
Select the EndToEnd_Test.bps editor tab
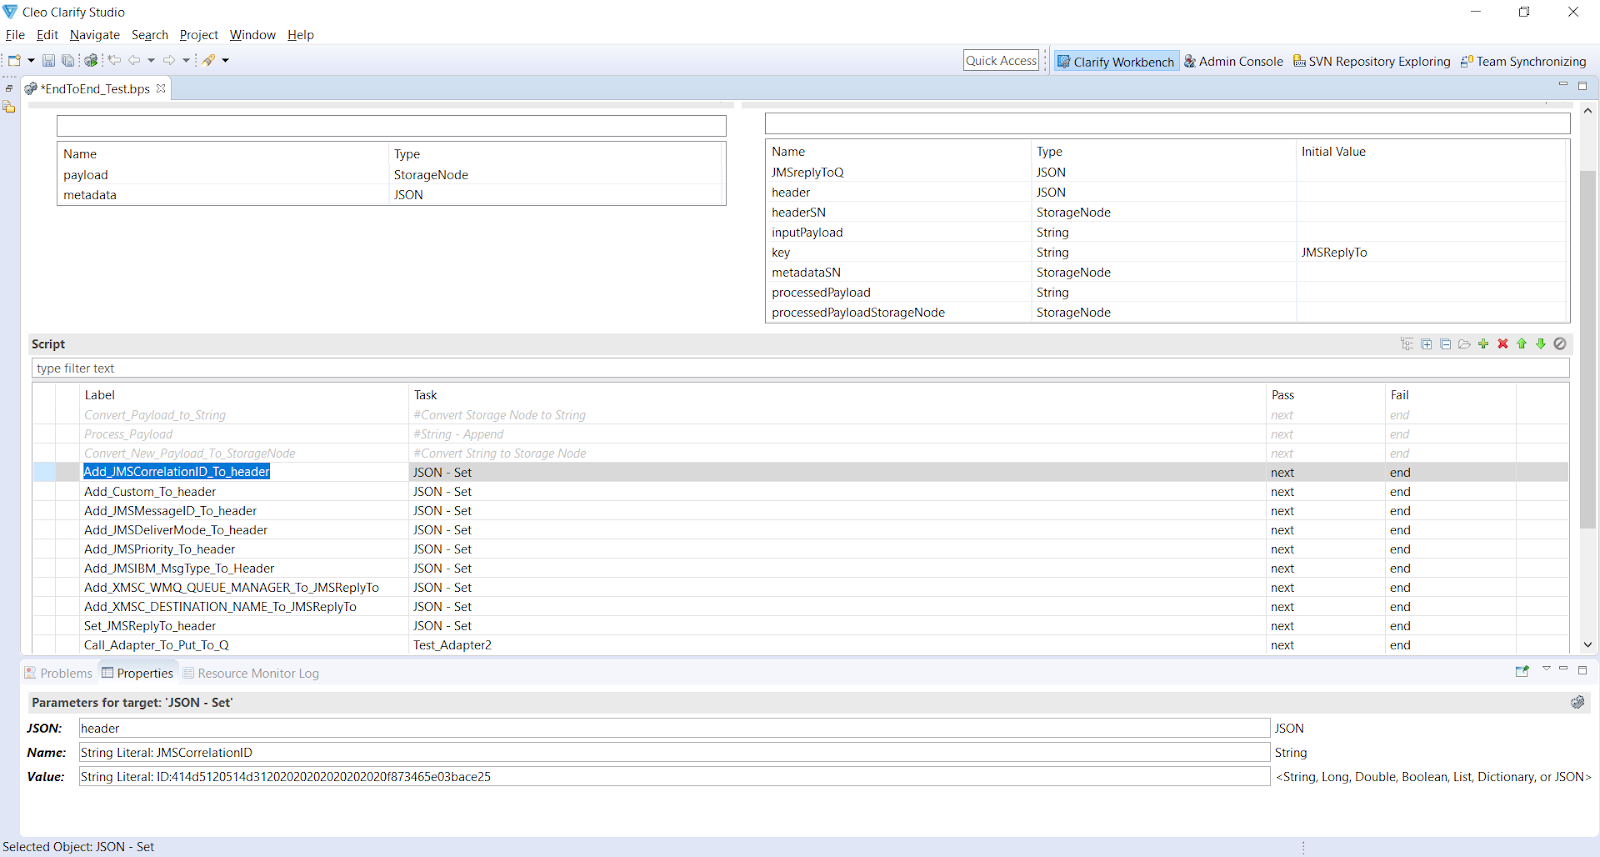click(94, 88)
